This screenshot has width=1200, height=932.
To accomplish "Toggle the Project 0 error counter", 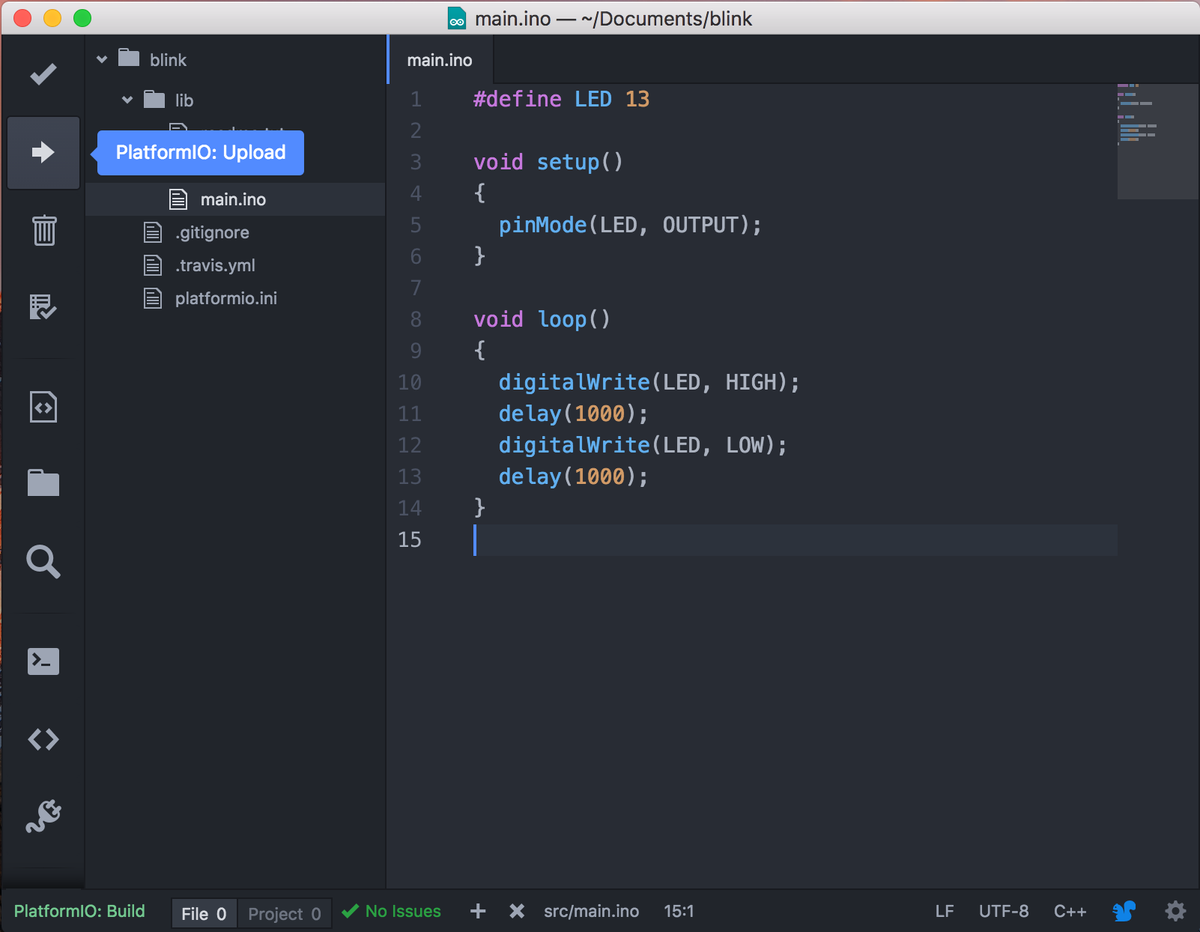I will [x=284, y=913].
